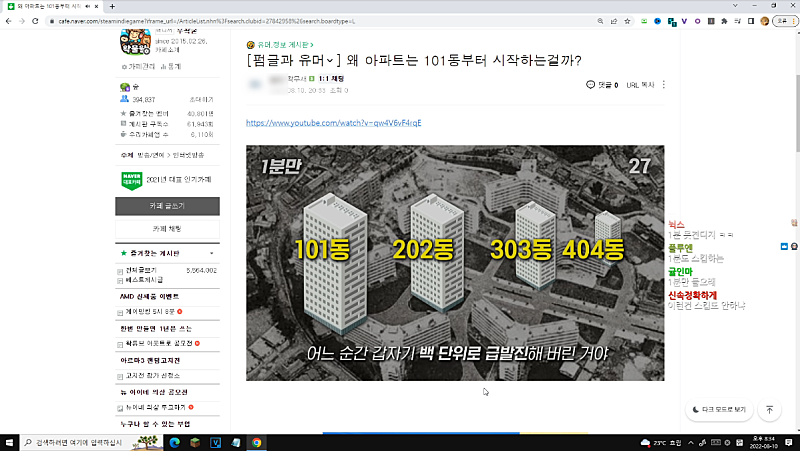Open Microsoft Edge from the taskbar

[x=173, y=442]
